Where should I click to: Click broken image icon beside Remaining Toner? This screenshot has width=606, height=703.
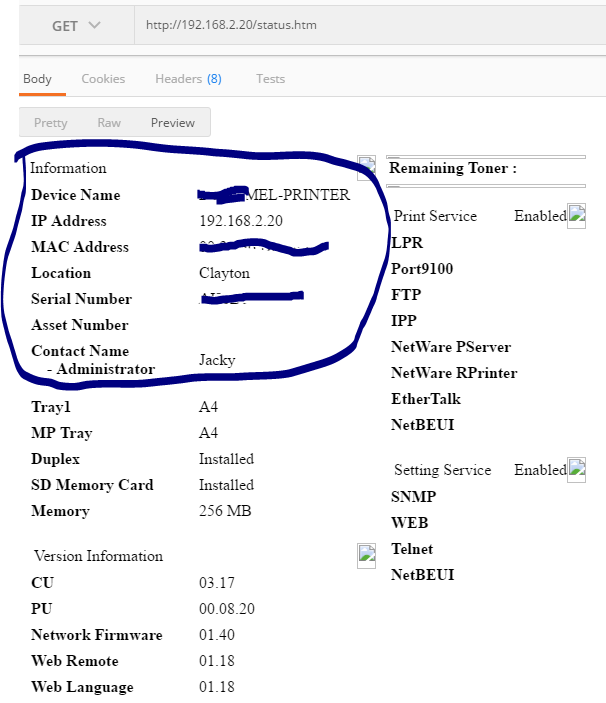click(367, 168)
